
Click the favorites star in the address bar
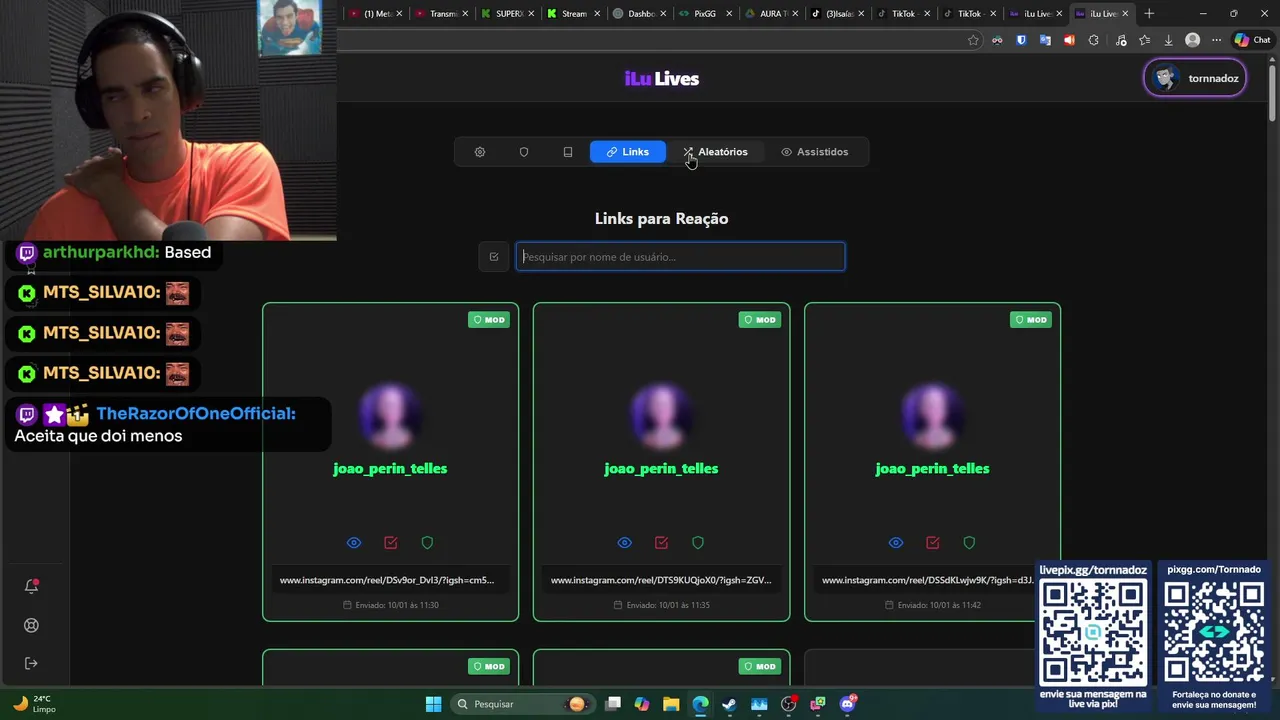coord(973,40)
